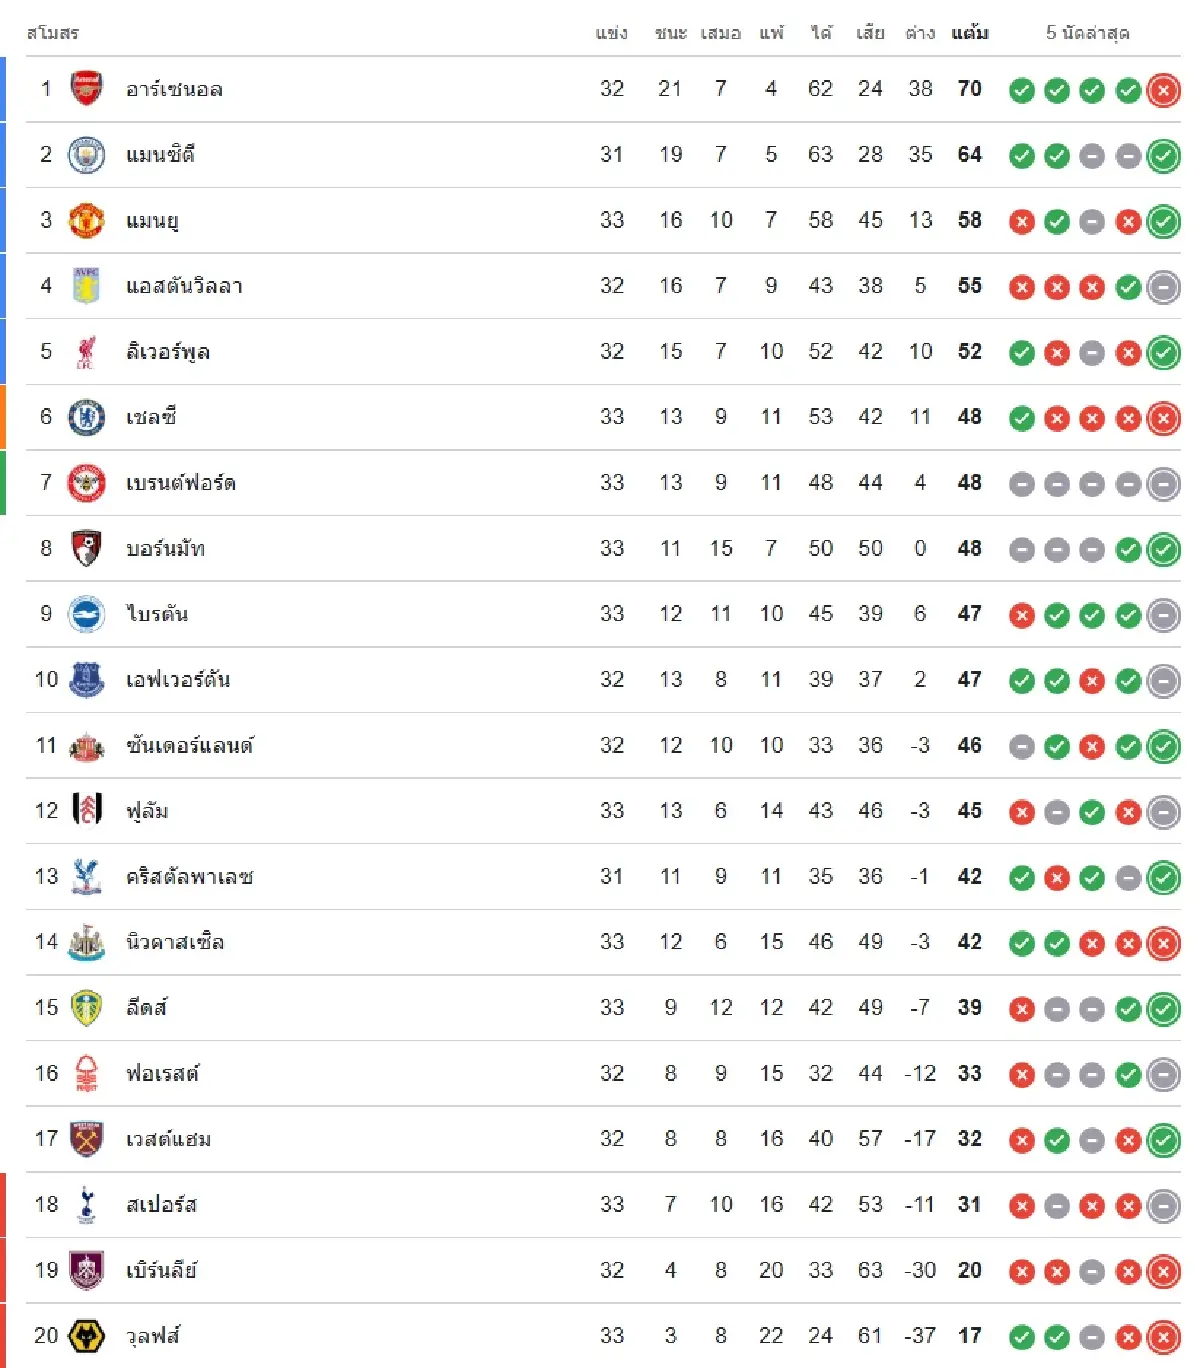The image size is (1200, 1368).
Task: Click Man City's latest match win icon
Action: (1163, 156)
